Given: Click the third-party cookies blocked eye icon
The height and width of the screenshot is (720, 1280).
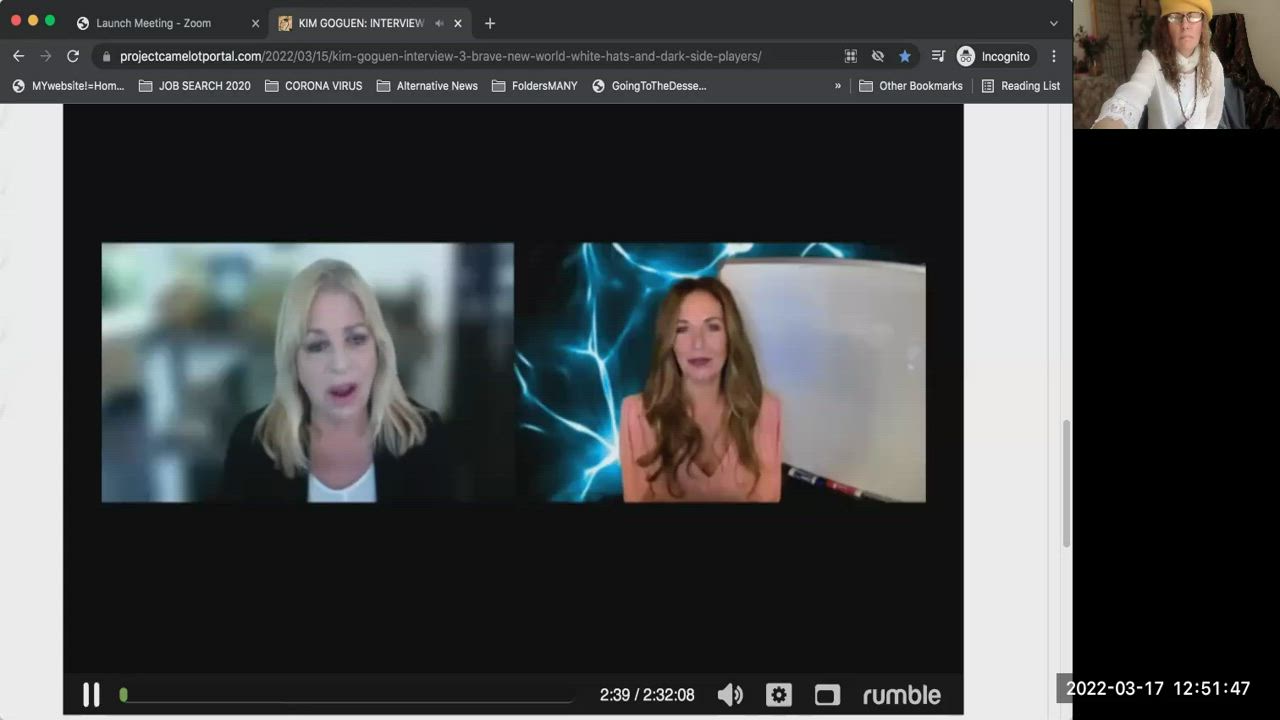Looking at the screenshot, I should pos(878,56).
